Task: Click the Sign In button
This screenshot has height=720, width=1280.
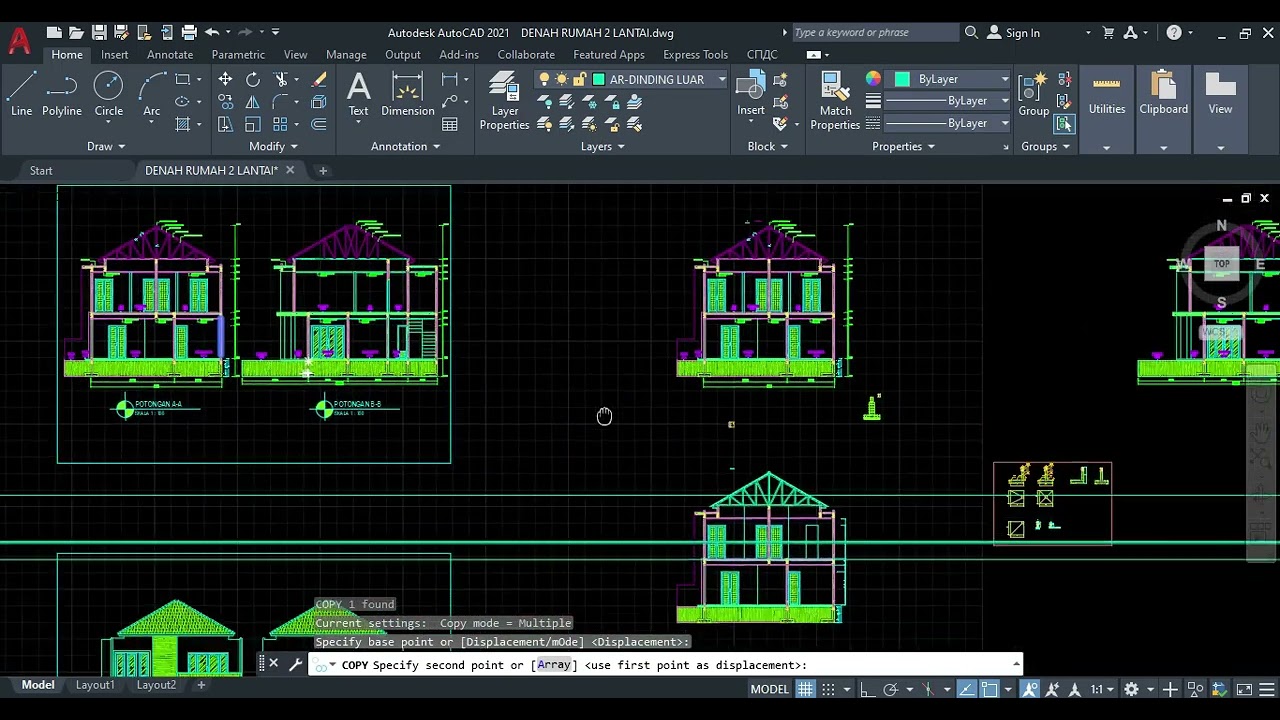Action: point(1013,33)
